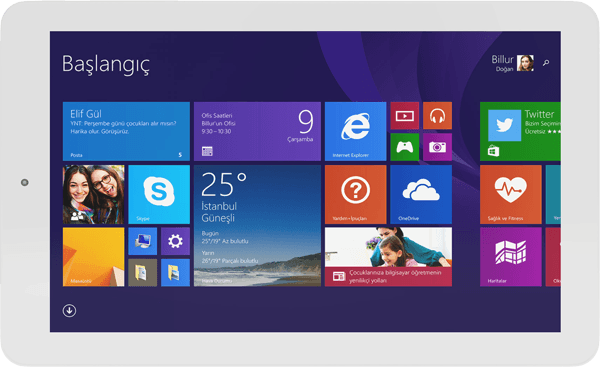The image size is (600, 367).
Task: Click the Billur user name text
Action: point(502,59)
